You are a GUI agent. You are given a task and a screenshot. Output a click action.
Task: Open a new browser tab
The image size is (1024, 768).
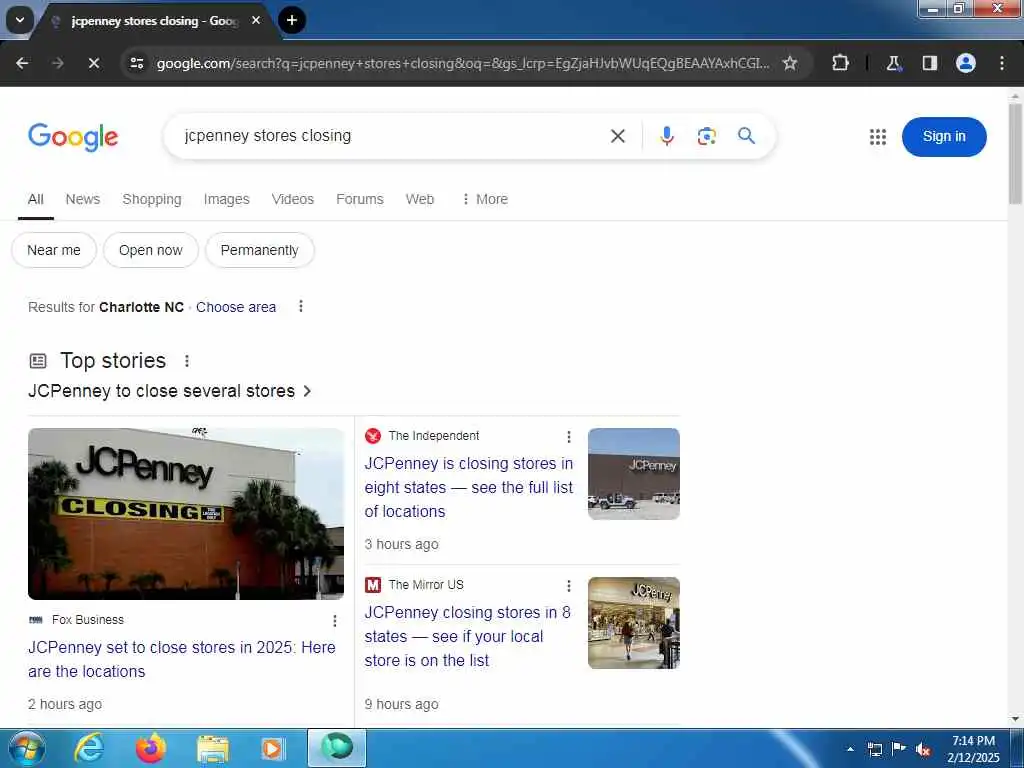[292, 20]
